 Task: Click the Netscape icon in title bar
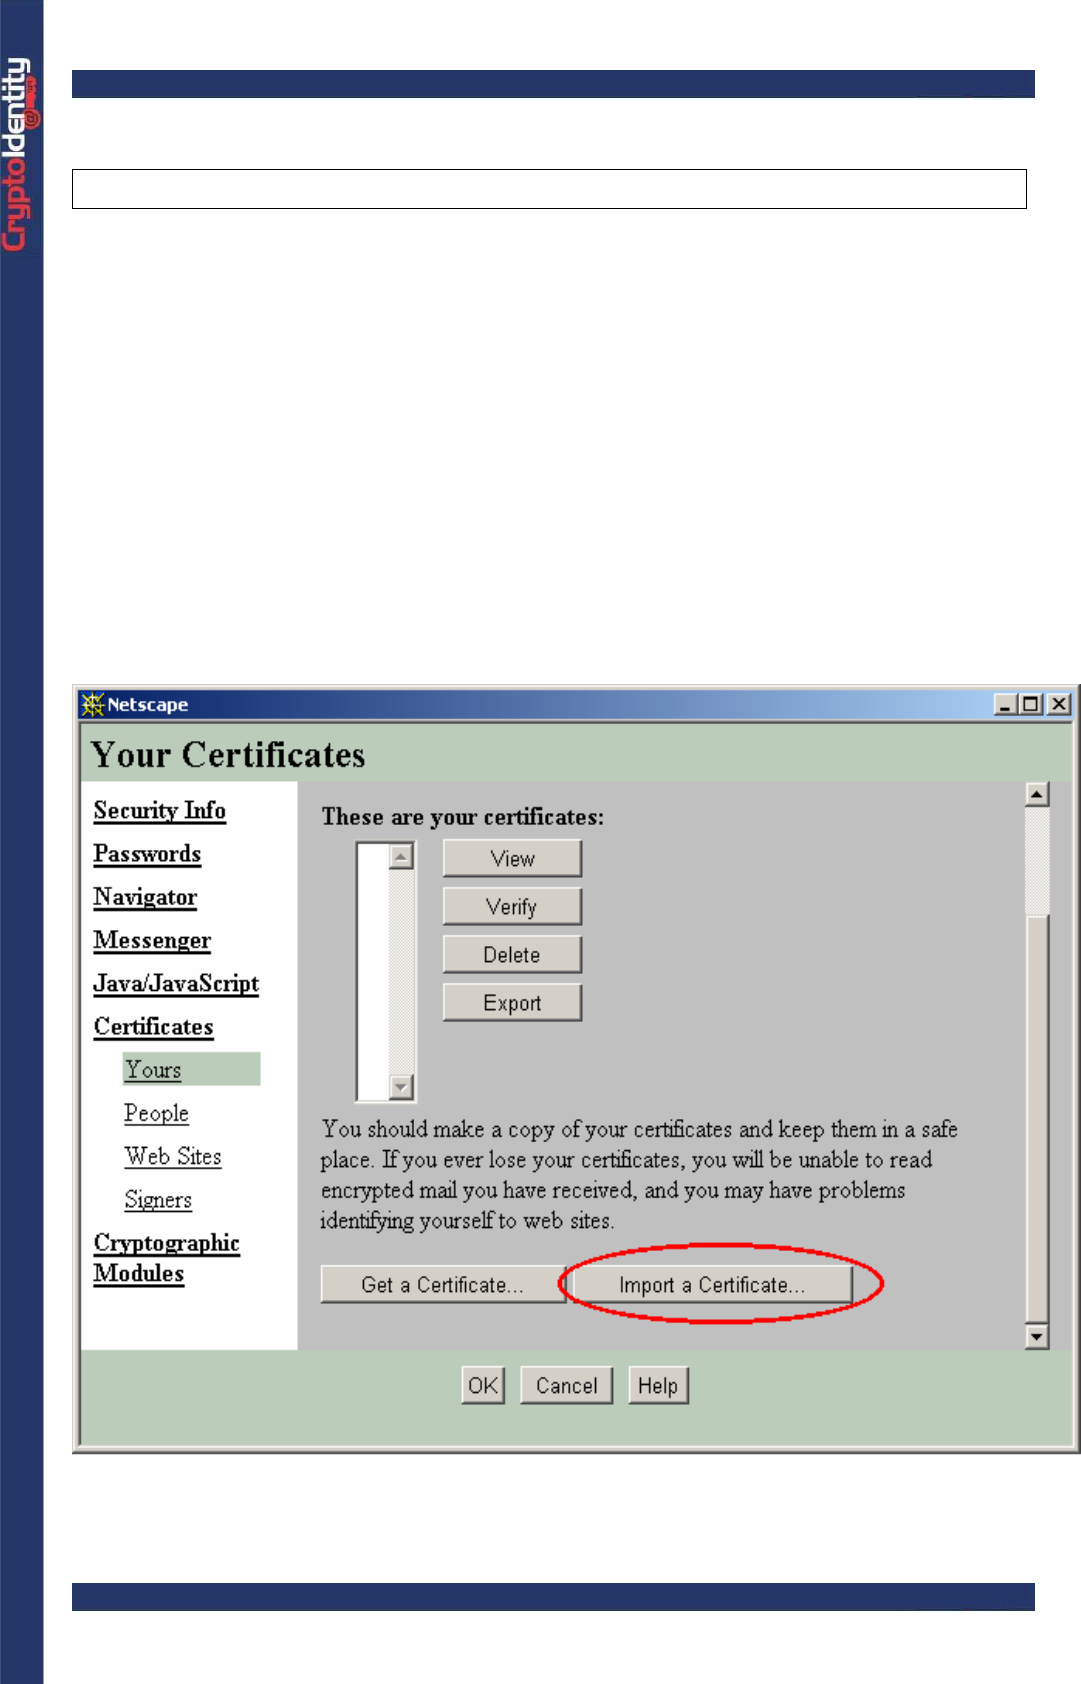(93, 704)
